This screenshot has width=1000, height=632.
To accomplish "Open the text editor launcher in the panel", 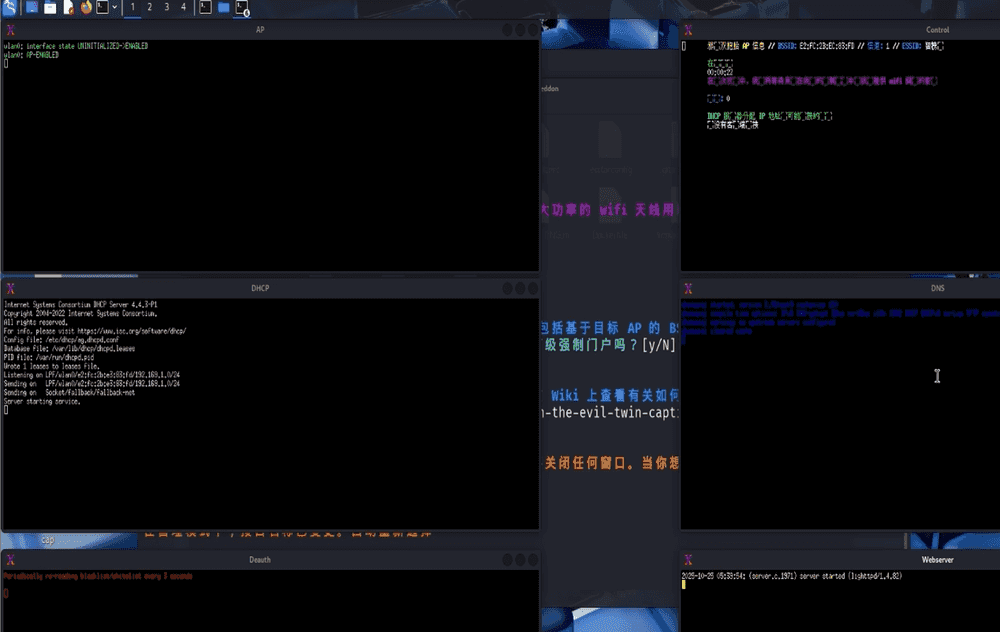I will pyautogui.click(x=68, y=7).
